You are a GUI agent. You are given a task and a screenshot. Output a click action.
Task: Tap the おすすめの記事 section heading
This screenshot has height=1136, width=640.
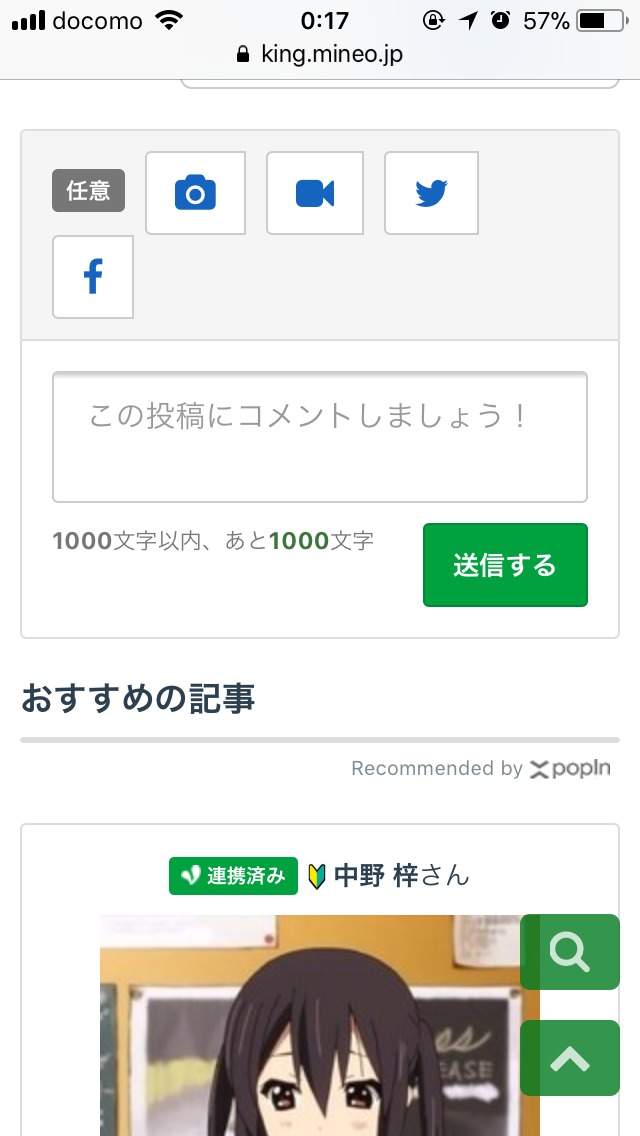click(138, 698)
